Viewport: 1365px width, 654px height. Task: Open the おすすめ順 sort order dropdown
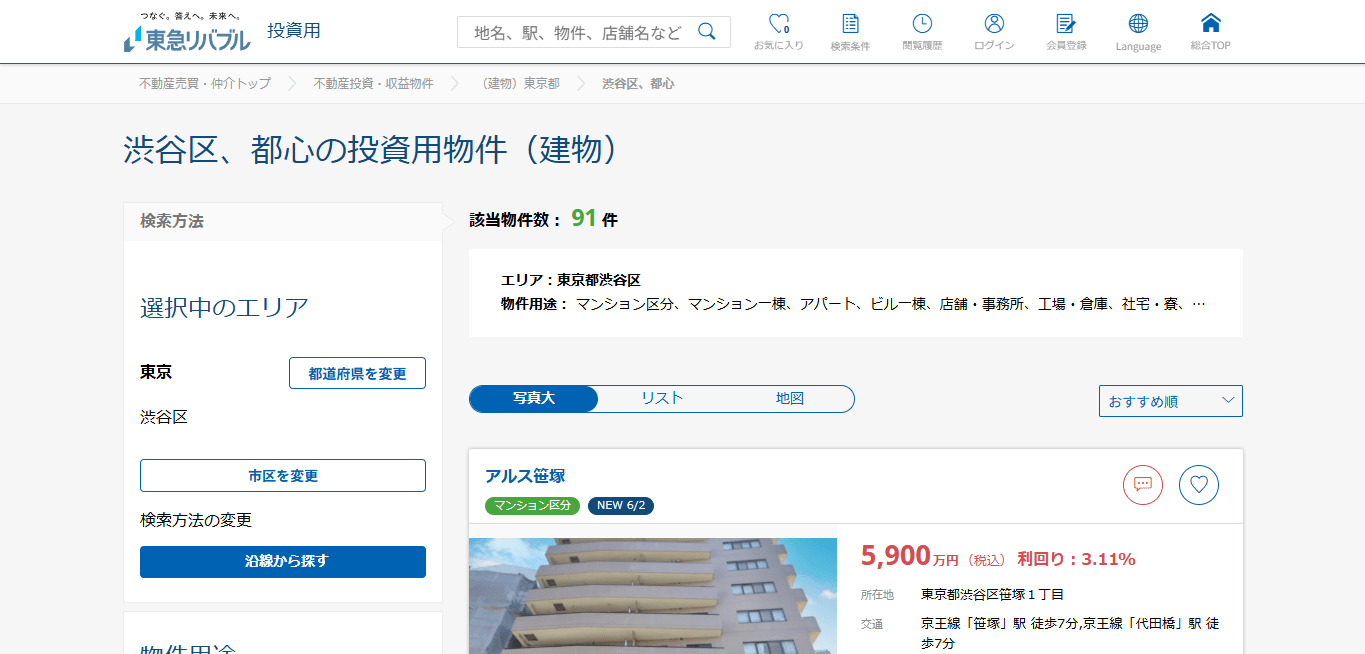(1170, 400)
